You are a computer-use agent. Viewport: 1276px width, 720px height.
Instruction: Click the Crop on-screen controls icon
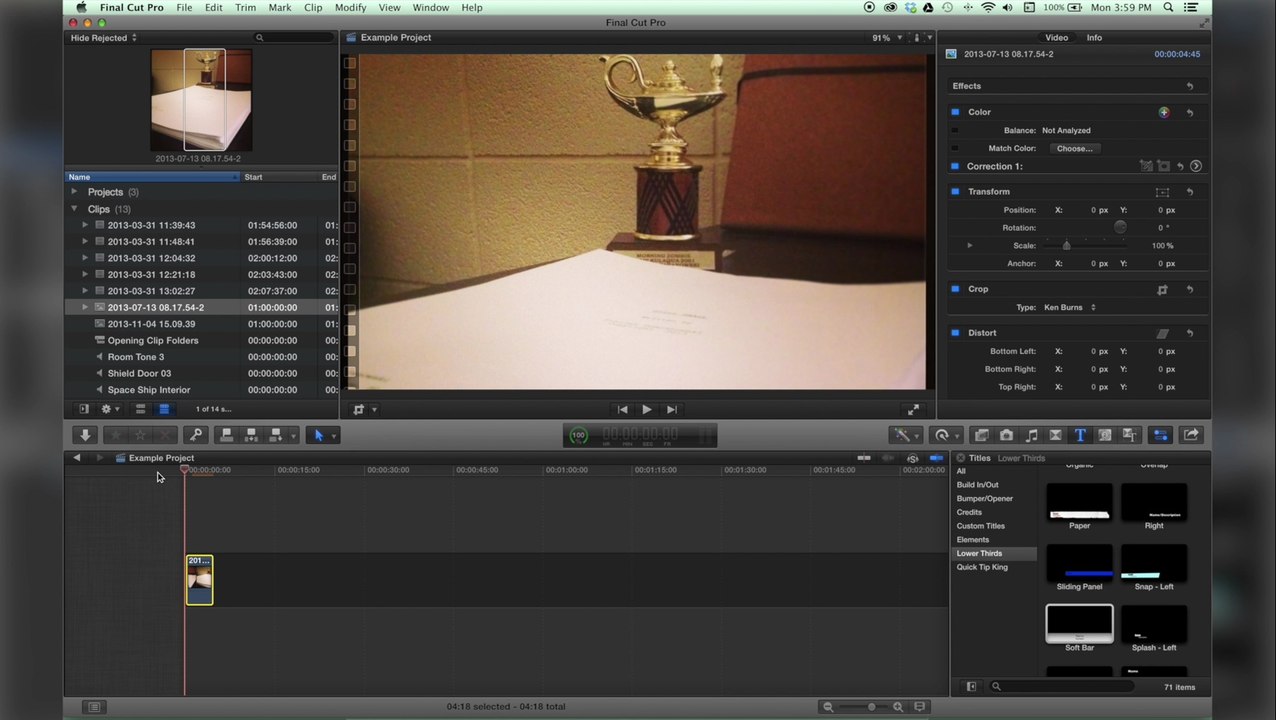click(x=1162, y=289)
